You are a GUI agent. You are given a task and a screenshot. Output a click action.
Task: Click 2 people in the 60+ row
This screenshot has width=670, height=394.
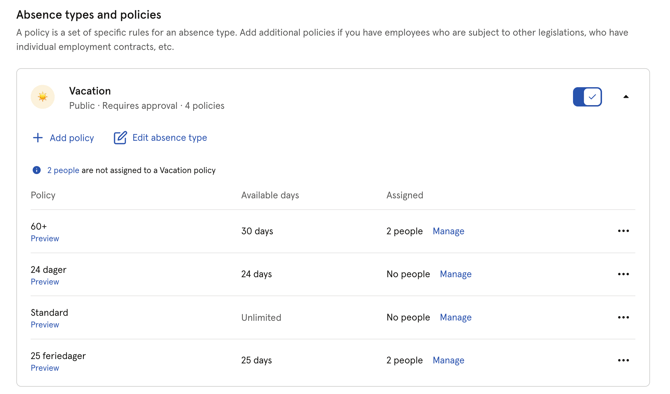[404, 231]
